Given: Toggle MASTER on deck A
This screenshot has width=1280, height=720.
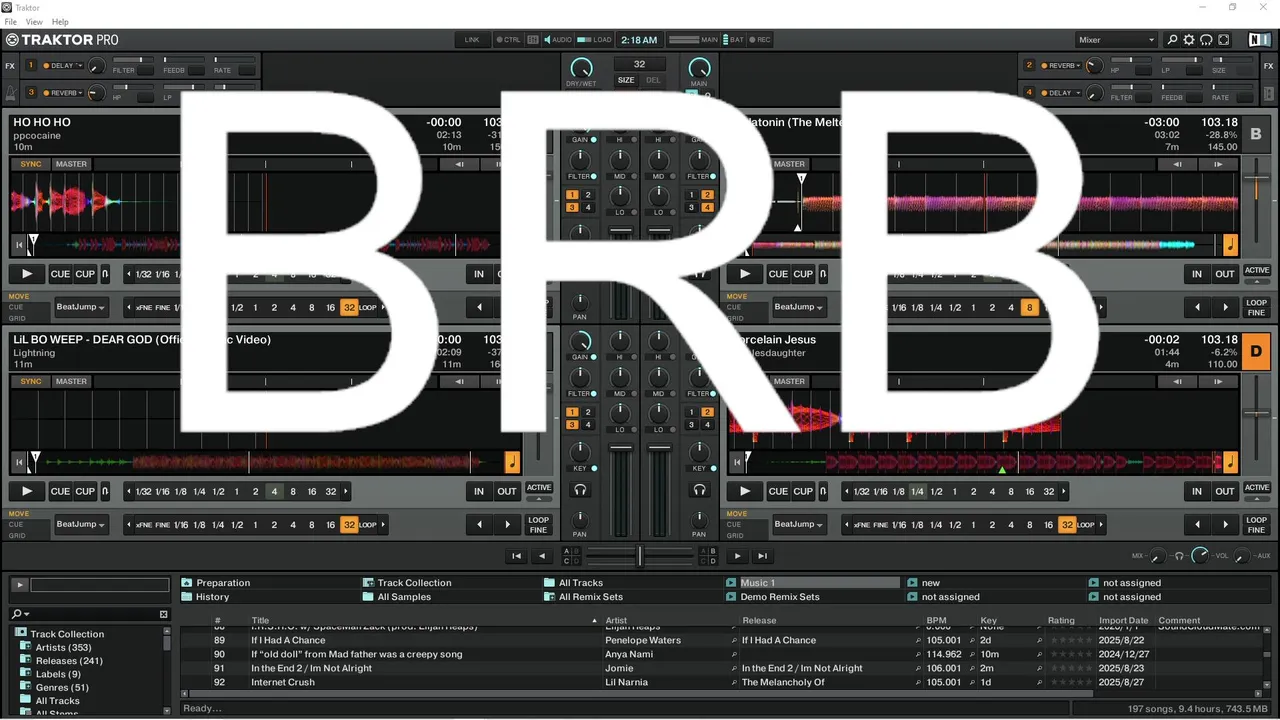Looking at the screenshot, I should click(x=71, y=164).
